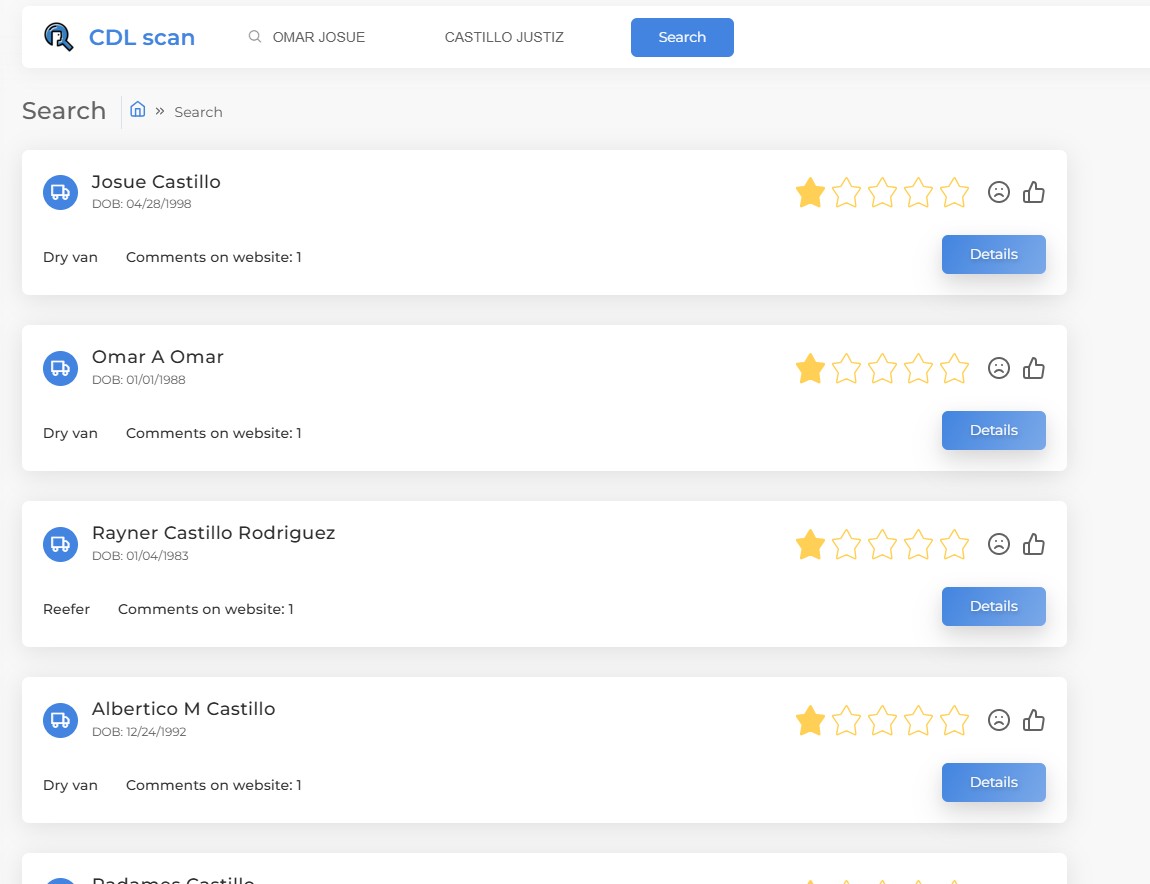Click the CDL scan brand name link
The image size is (1150, 884).
click(142, 38)
